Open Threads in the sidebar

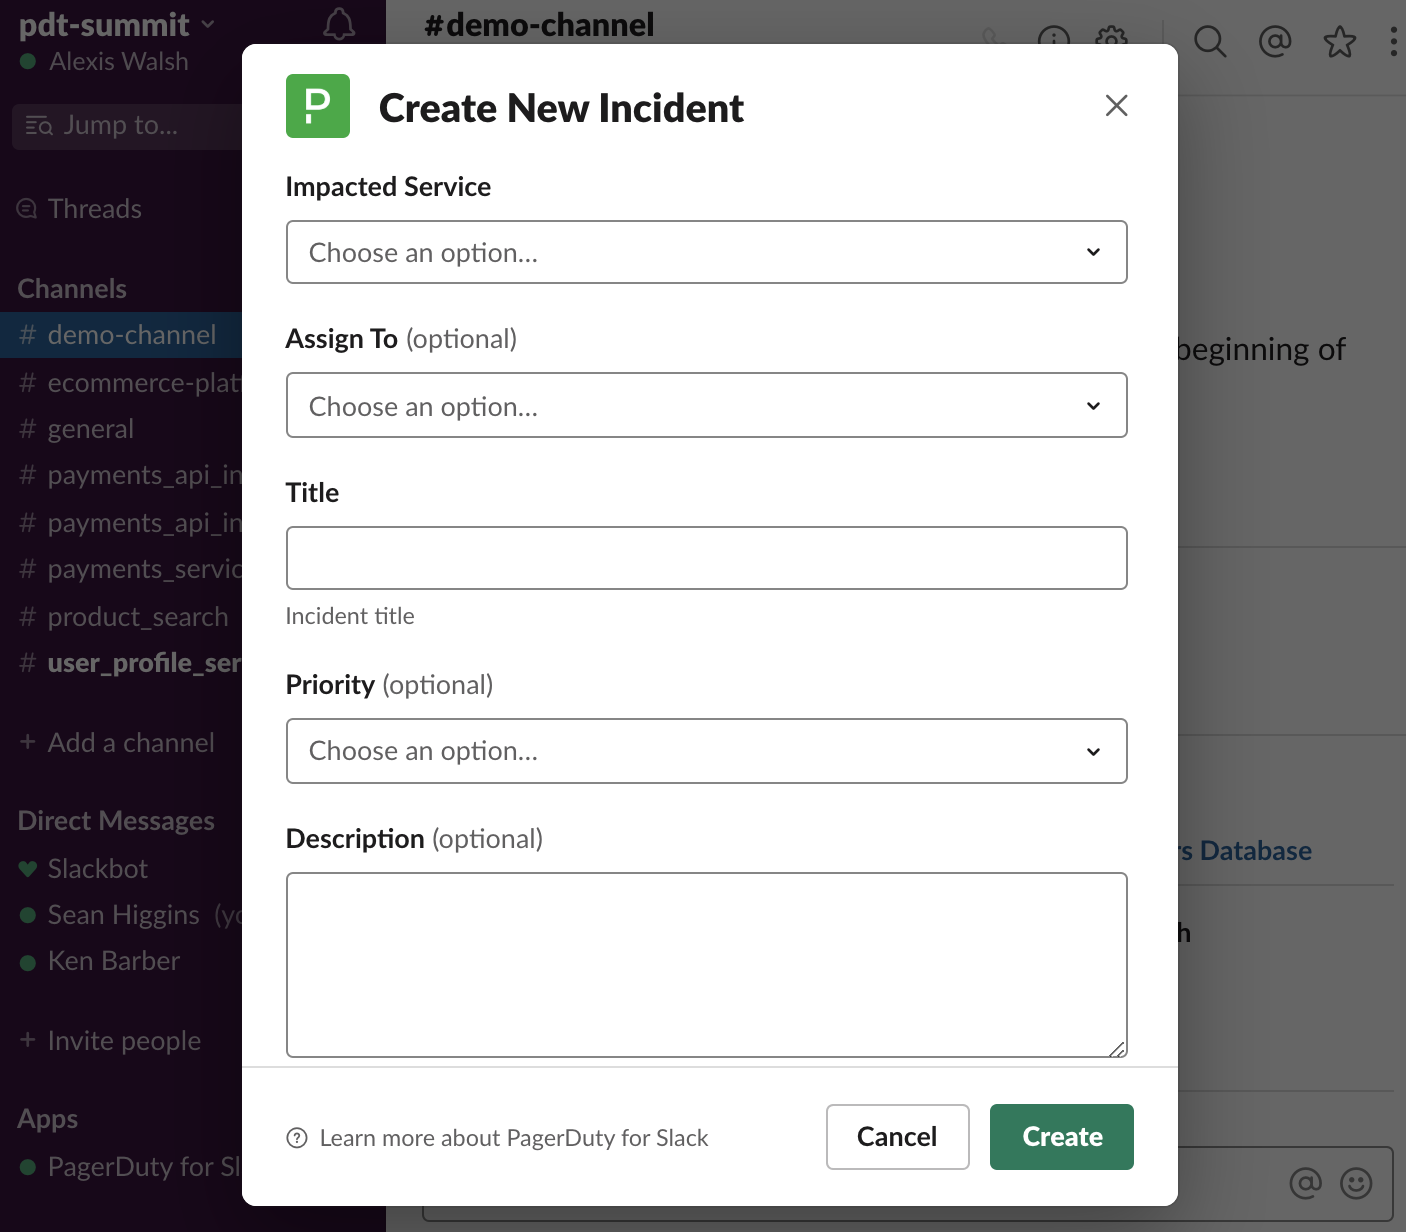[94, 209]
